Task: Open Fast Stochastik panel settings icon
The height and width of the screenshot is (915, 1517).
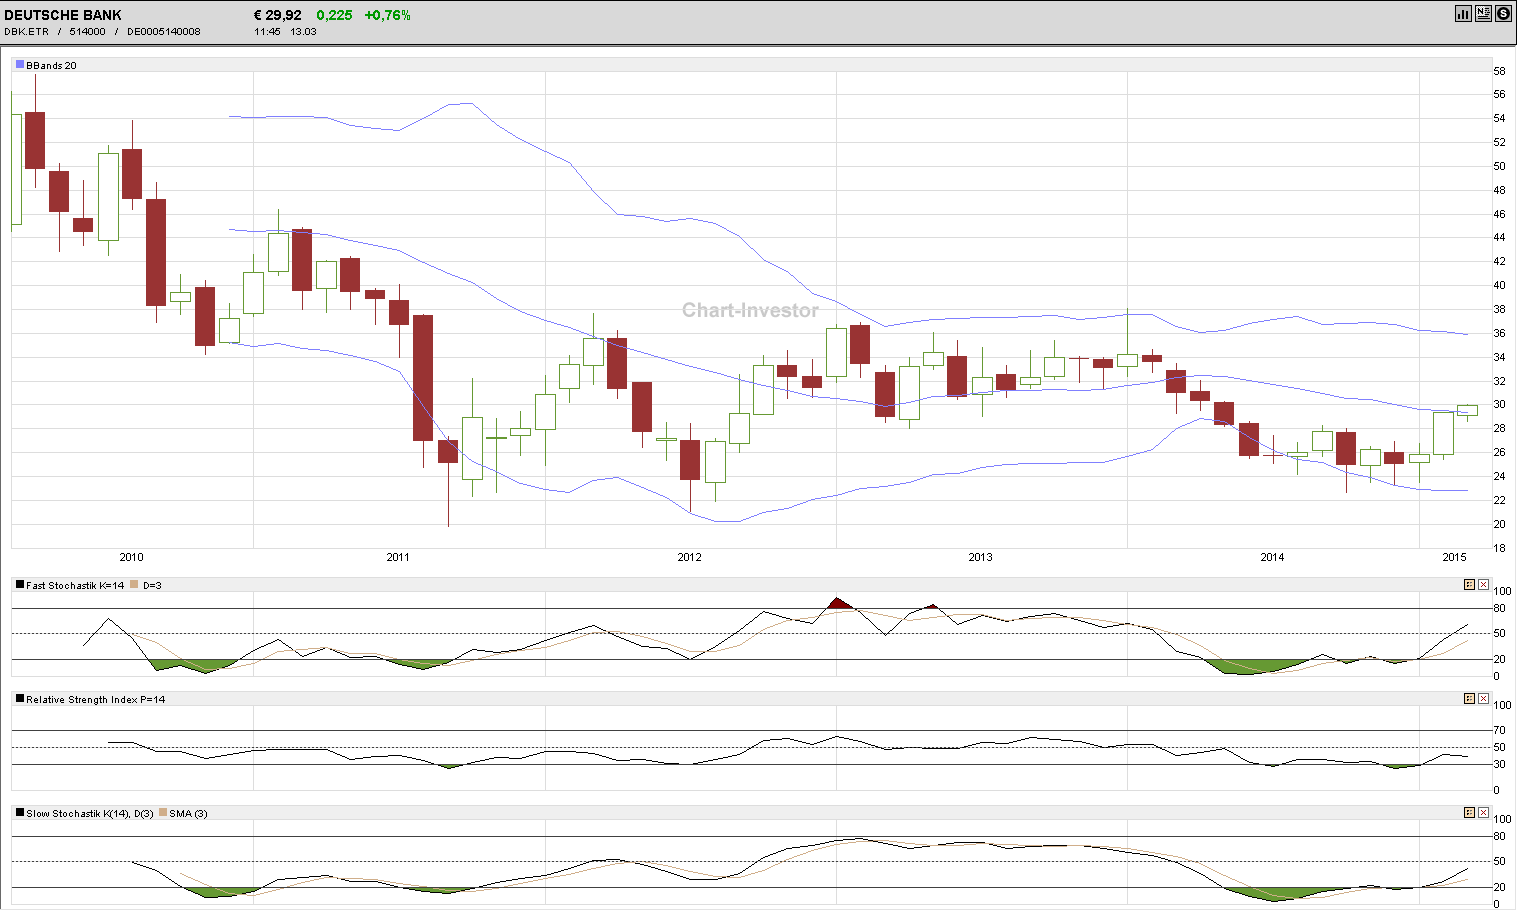Action: tap(1469, 585)
